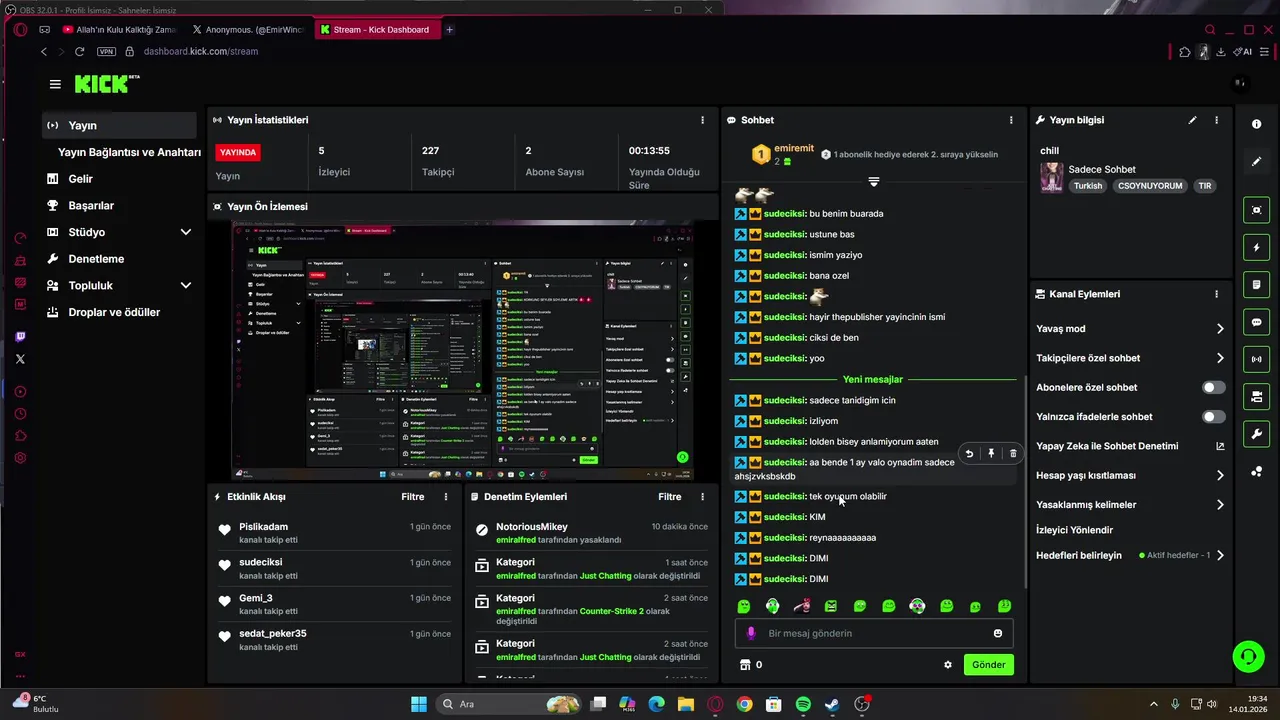Open the Kick hamburger menu

tap(55, 84)
